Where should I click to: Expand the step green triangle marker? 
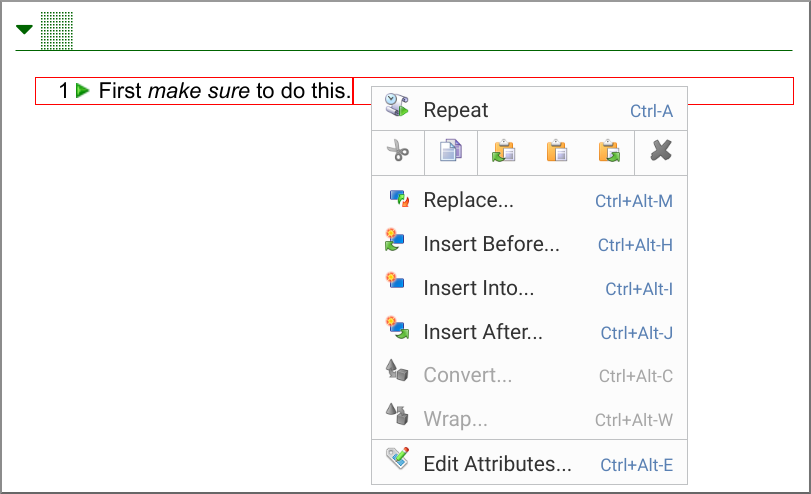tap(82, 91)
